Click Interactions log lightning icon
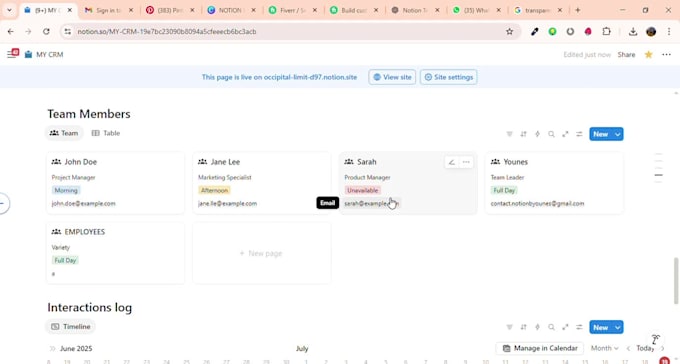This screenshot has height=364, width=680. click(x=537, y=327)
